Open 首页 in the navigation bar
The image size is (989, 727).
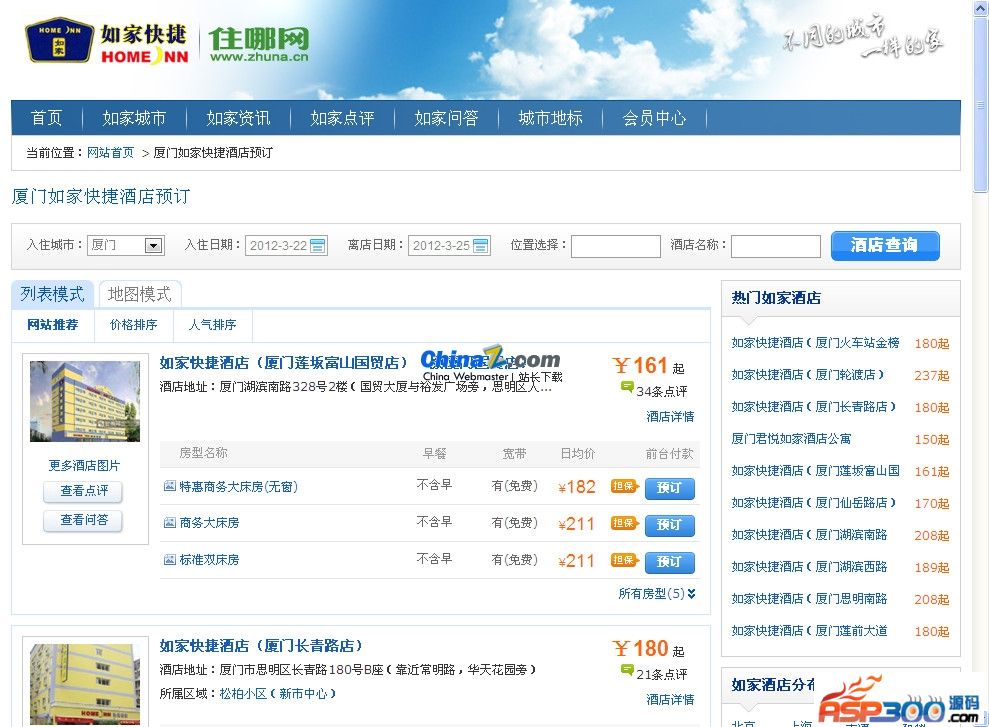pos(47,118)
